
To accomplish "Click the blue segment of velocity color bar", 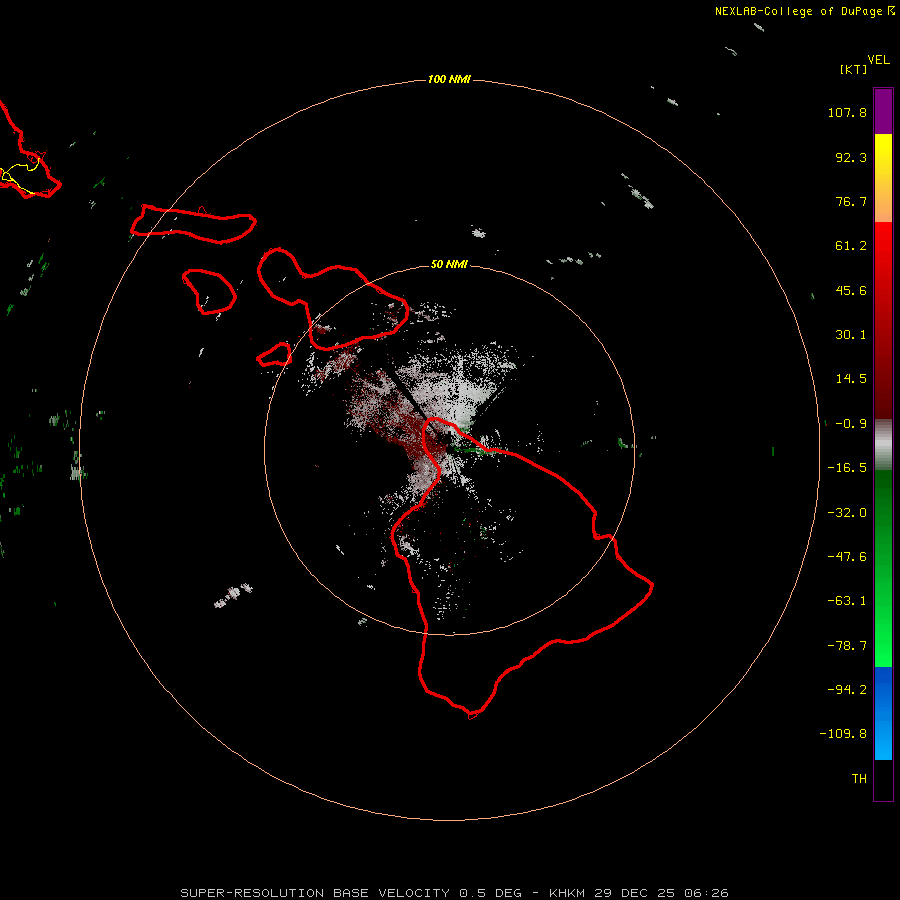I will [883, 713].
